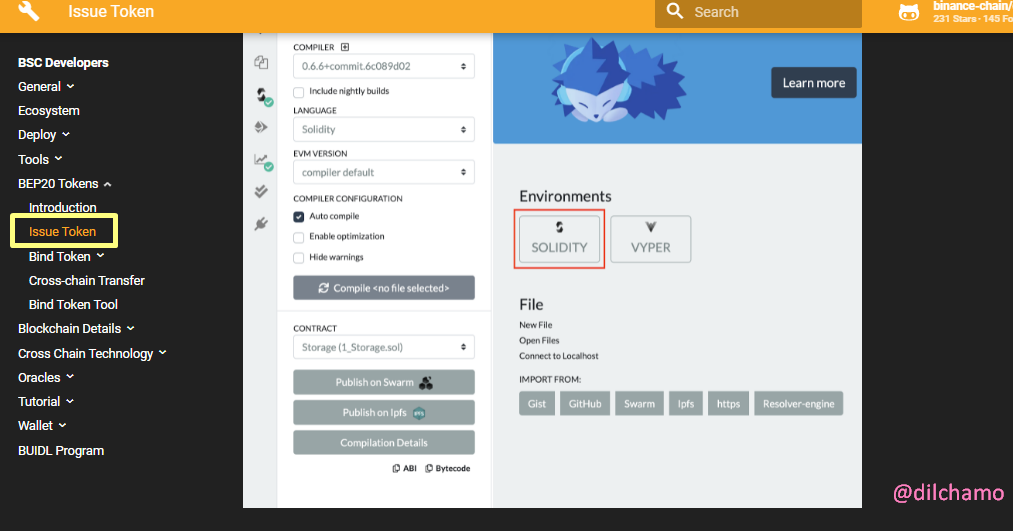
Task: Open Cross-chain Transfer page
Action: coord(87,280)
